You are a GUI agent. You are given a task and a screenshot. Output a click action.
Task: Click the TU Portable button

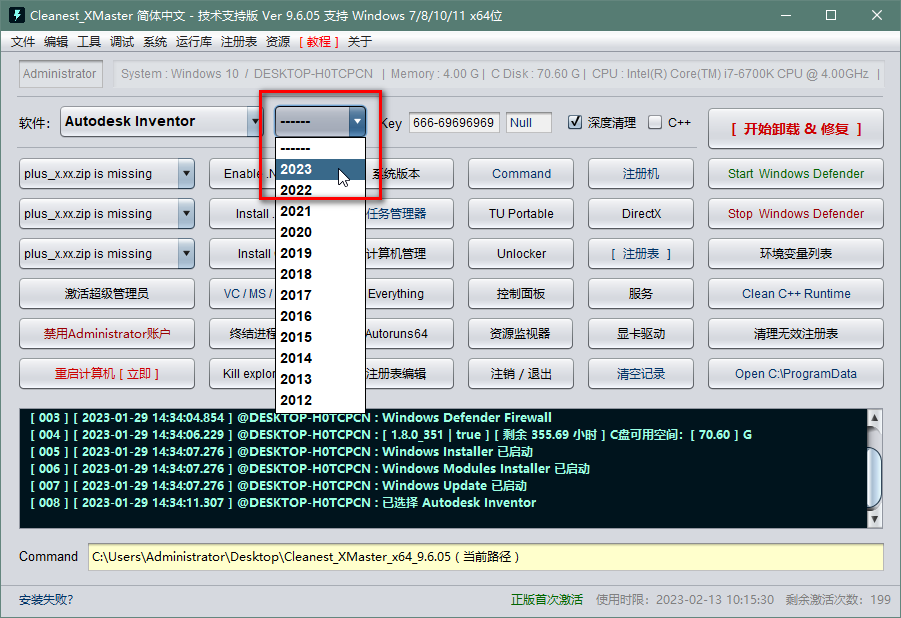coord(521,214)
